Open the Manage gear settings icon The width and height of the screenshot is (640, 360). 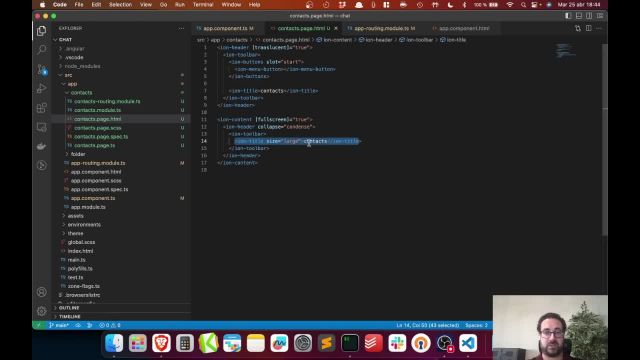point(42,311)
